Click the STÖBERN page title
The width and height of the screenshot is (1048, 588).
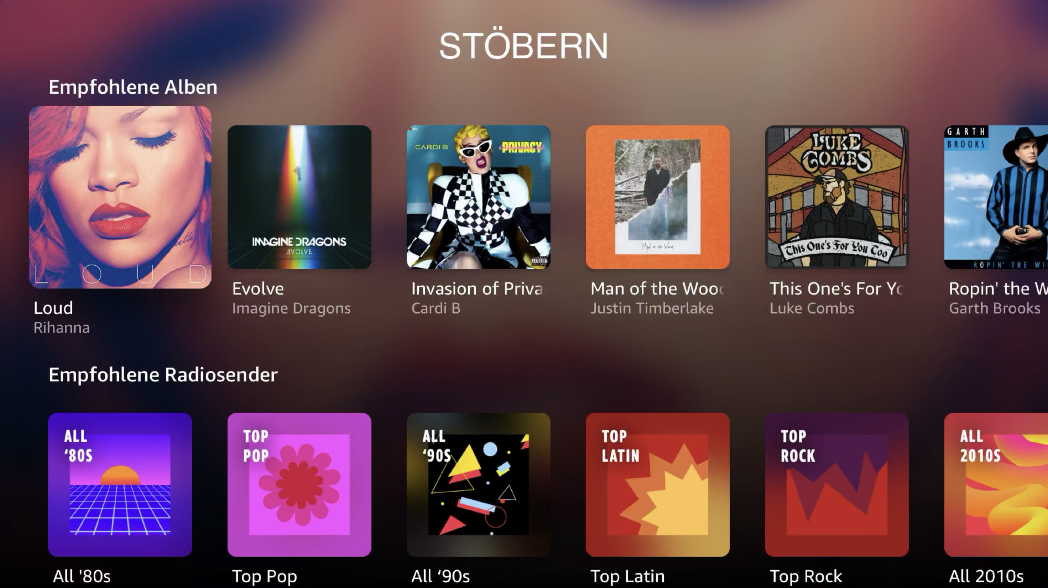pyautogui.click(x=523, y=46)
